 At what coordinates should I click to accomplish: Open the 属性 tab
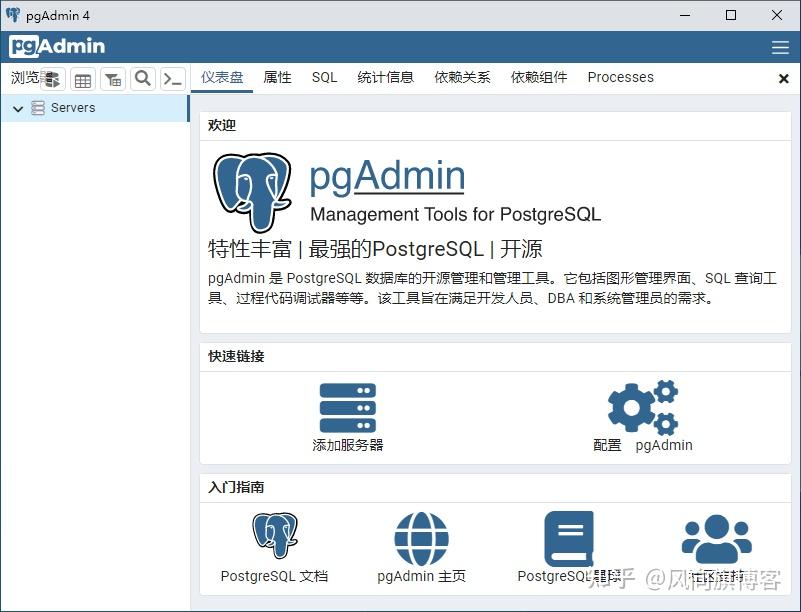tap(277, 77)
